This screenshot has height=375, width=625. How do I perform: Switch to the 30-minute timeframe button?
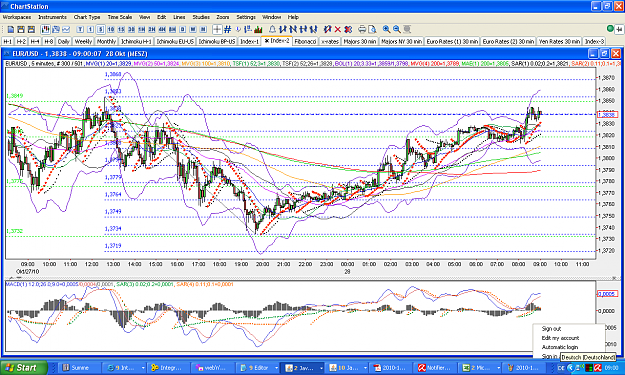pyautogui.click(x=132, y=29)
